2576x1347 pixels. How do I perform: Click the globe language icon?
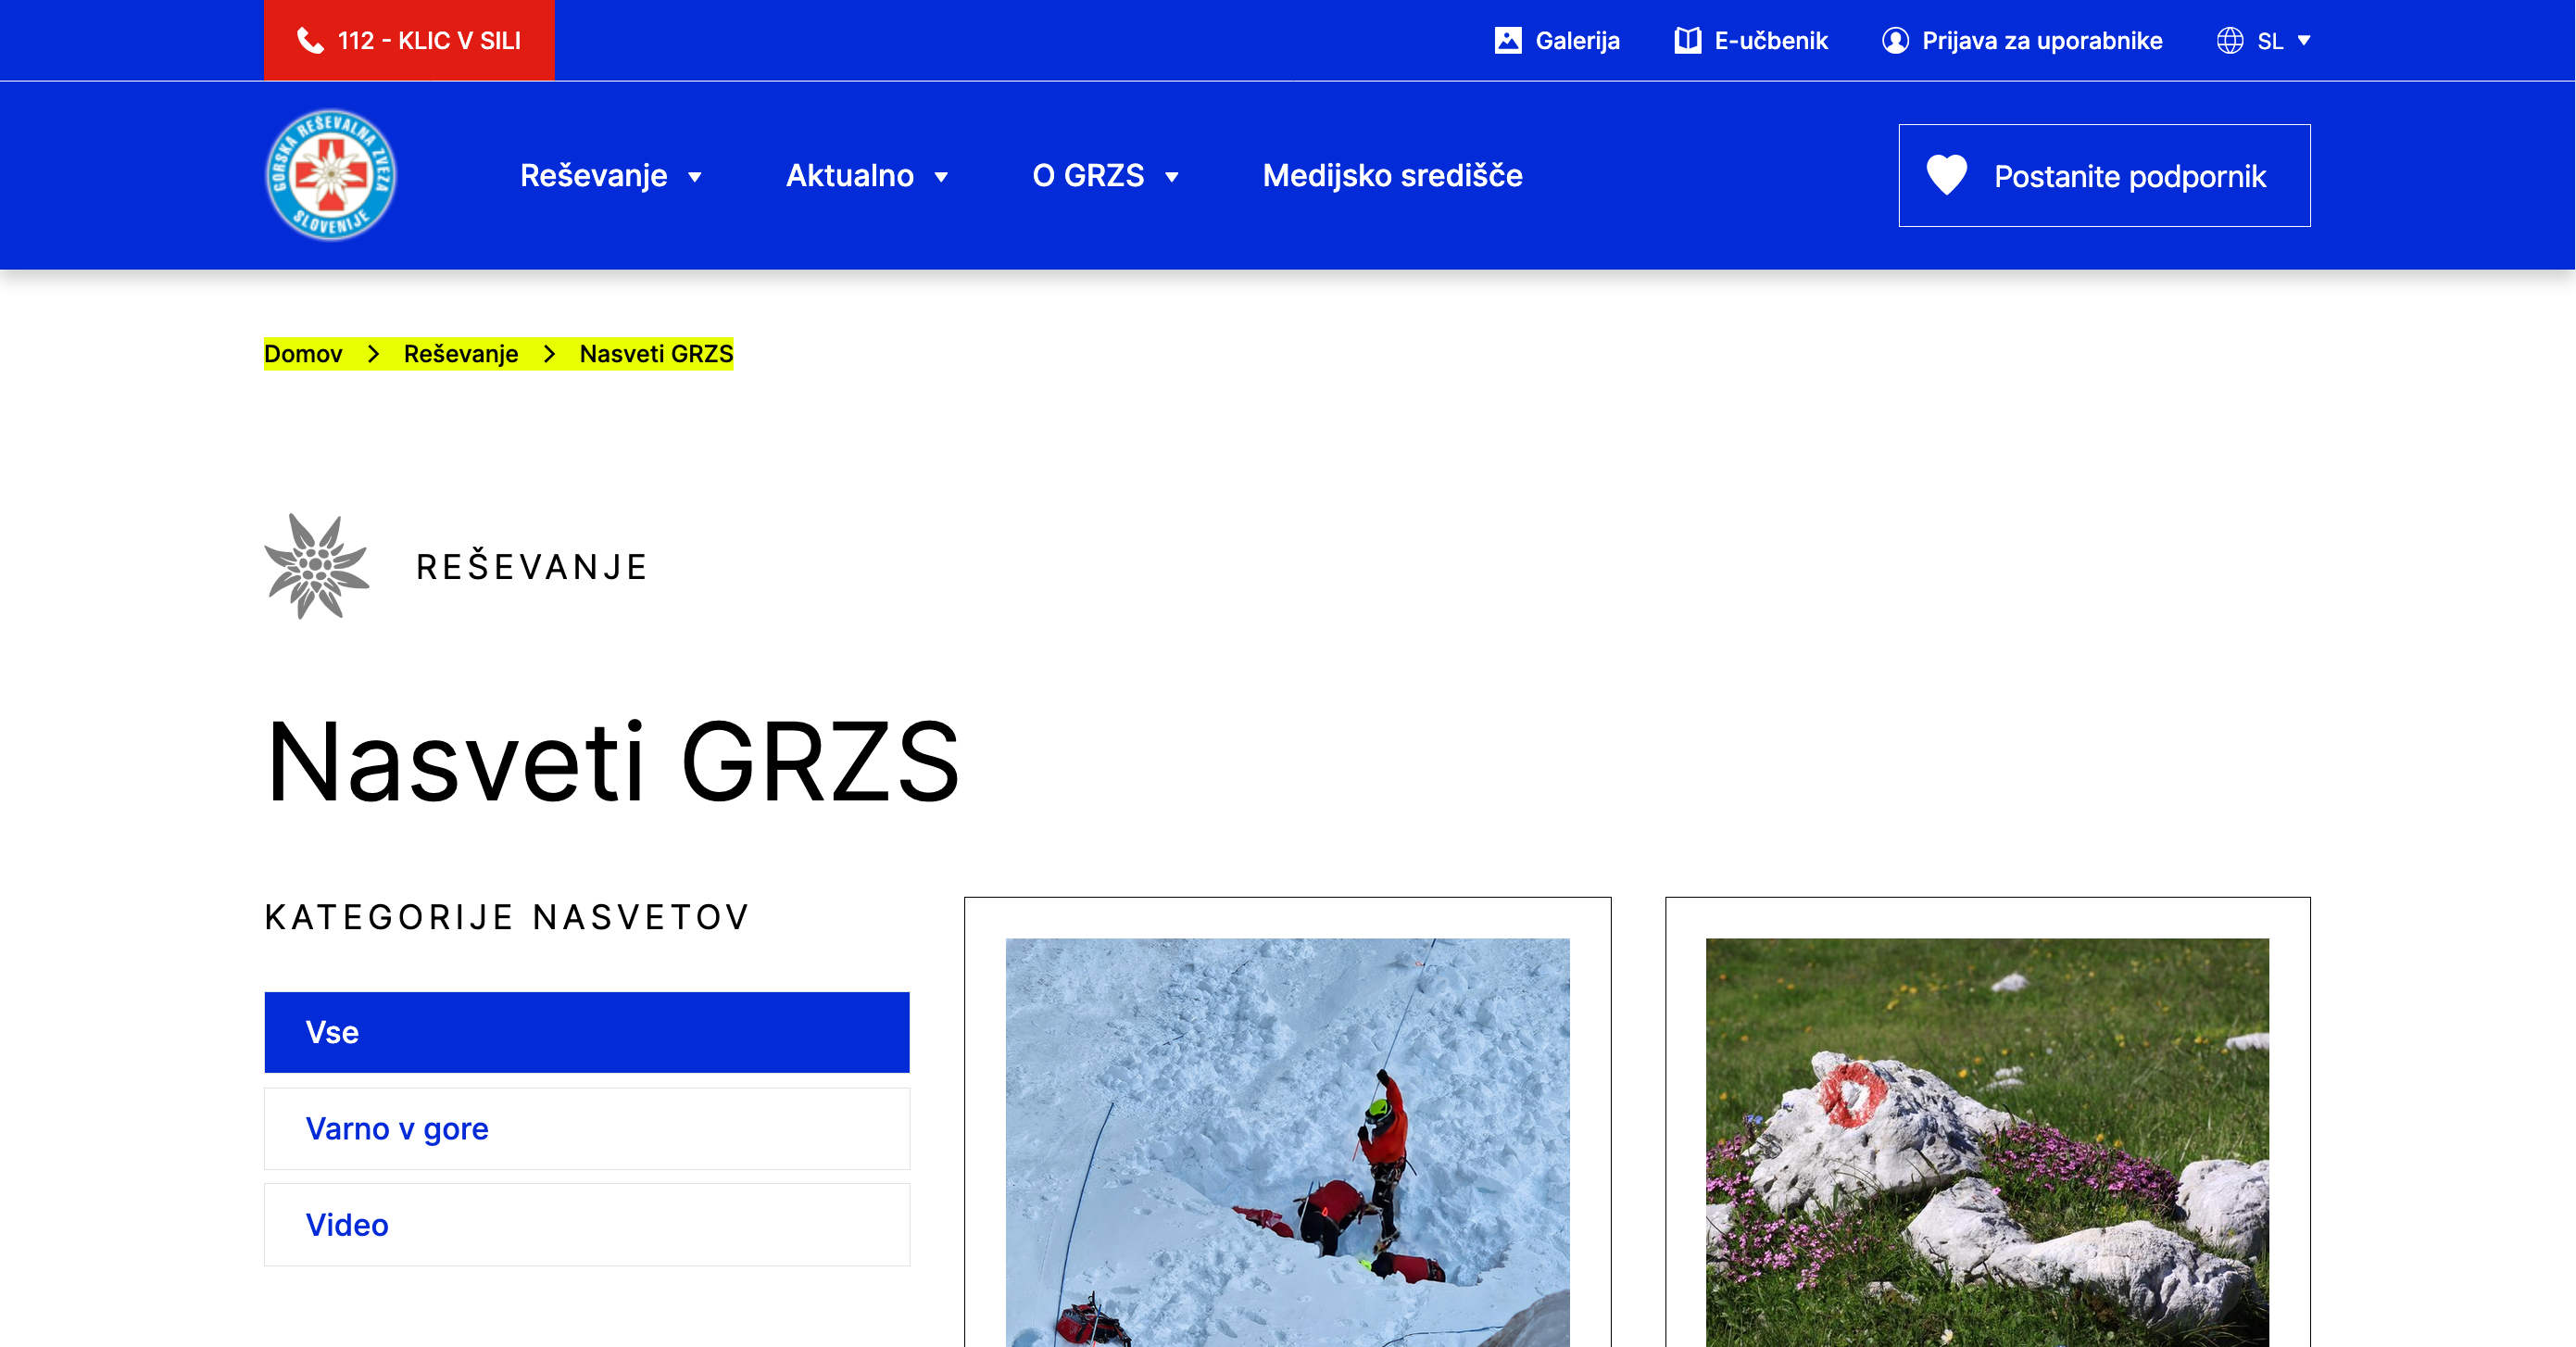(2229, 41)
